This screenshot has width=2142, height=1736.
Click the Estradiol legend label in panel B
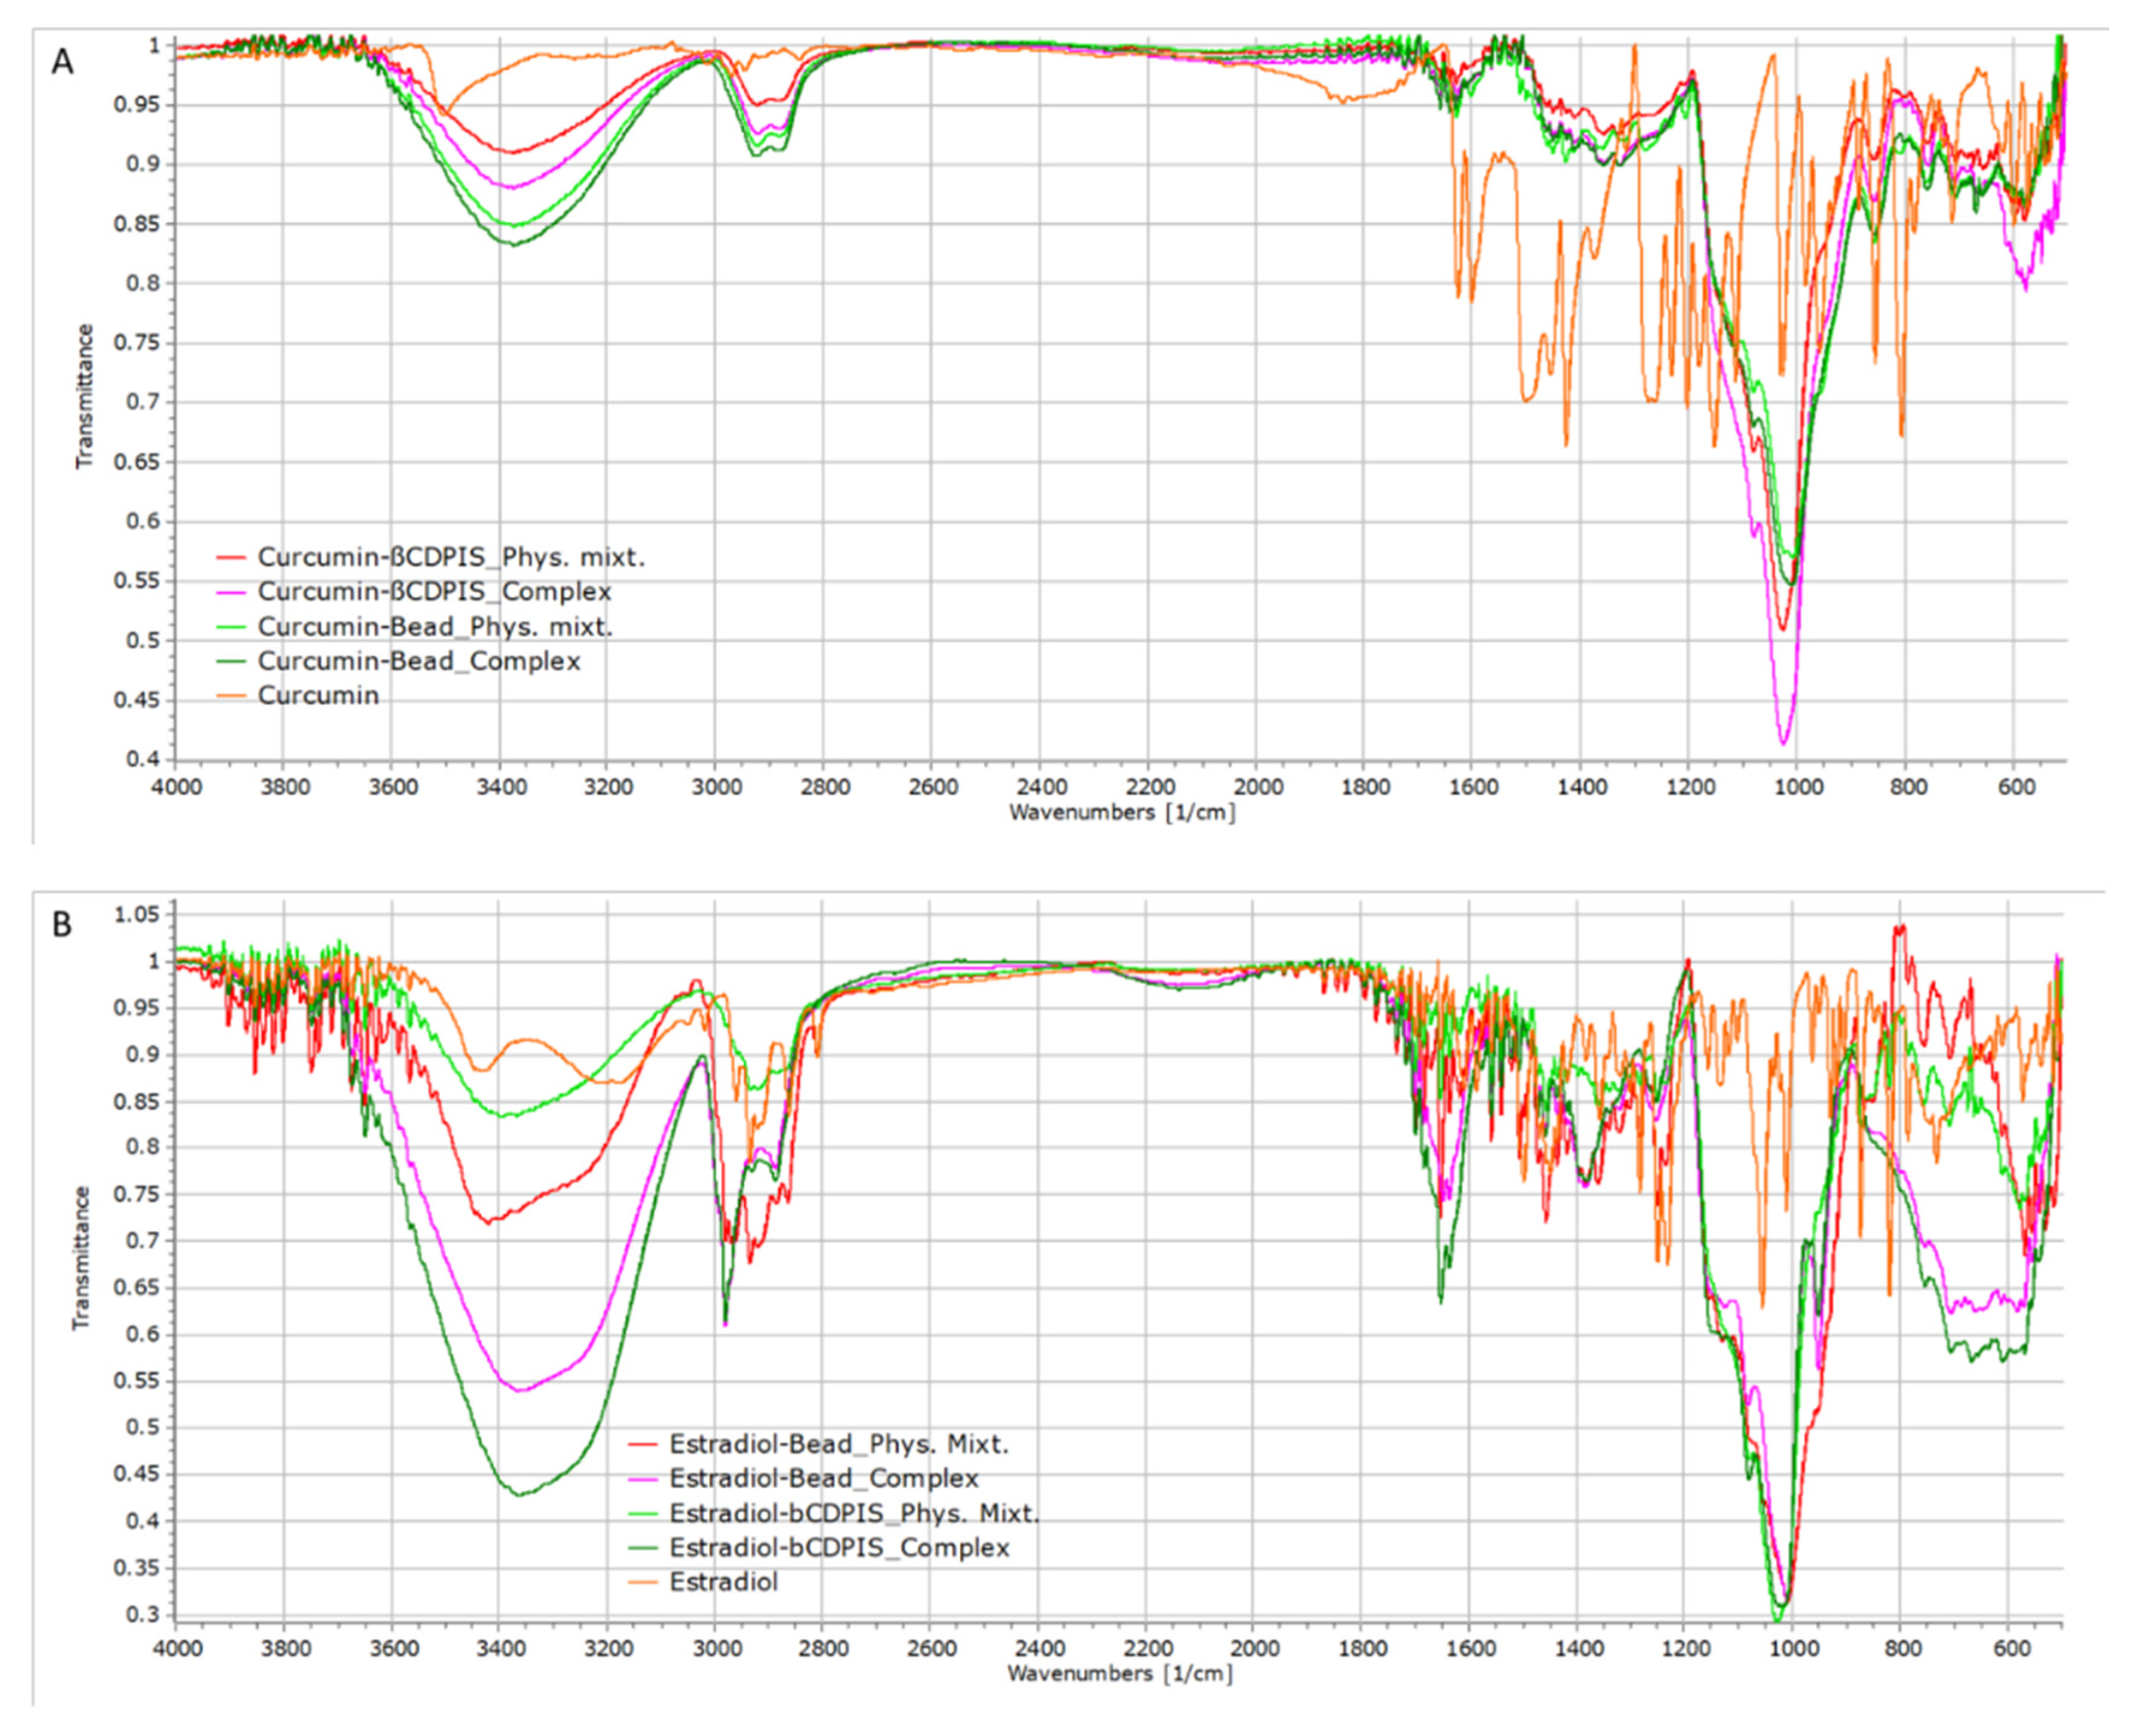point(723,1582)
